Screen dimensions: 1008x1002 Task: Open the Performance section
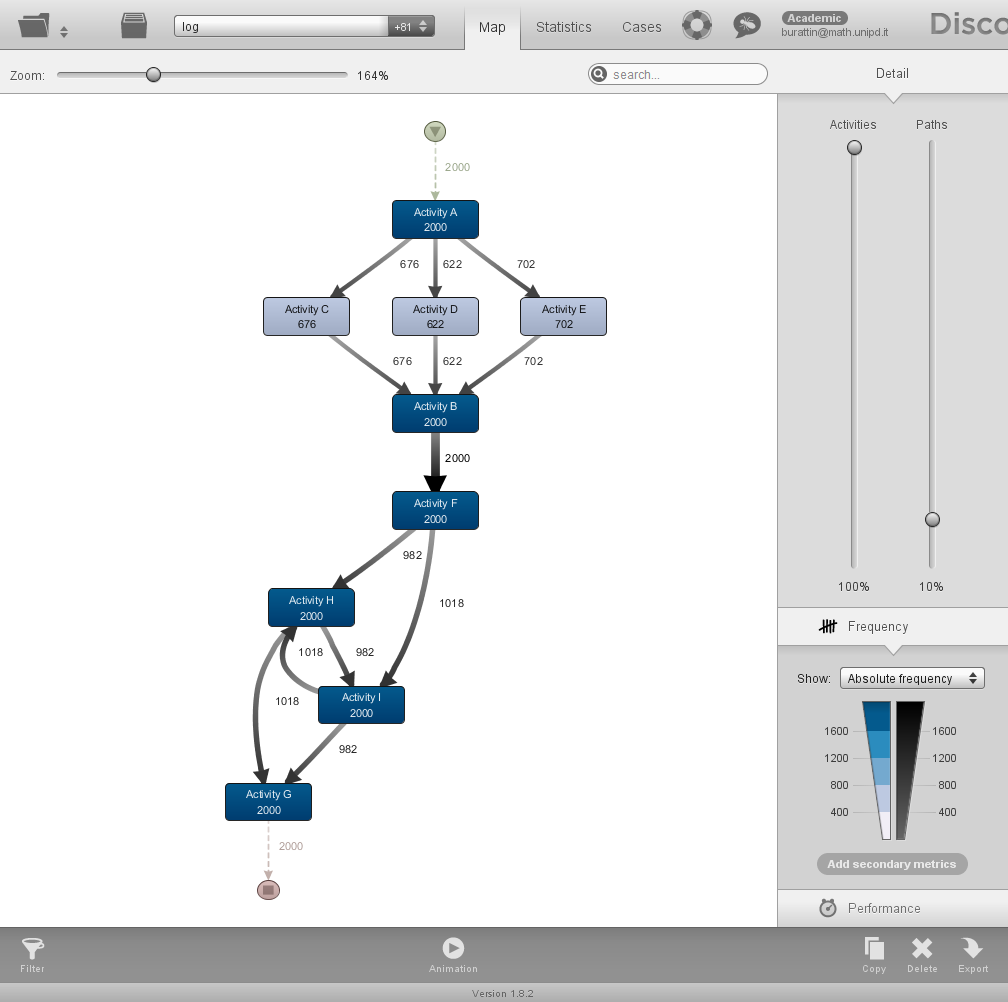click(x=892, y=908)
